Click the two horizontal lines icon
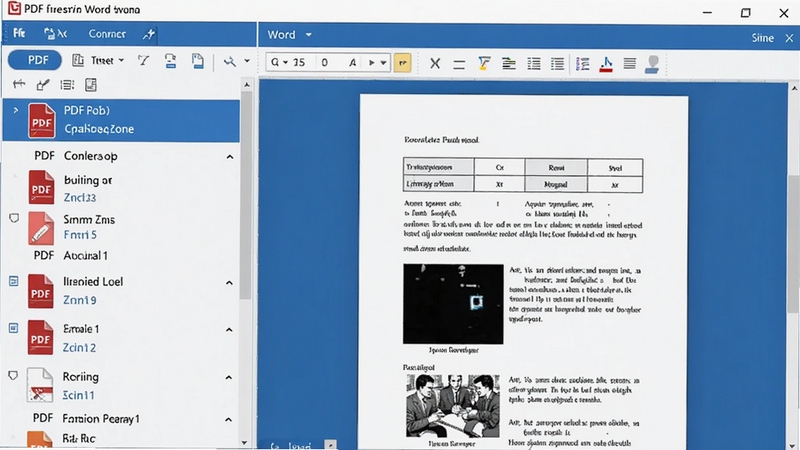Viewport: 800px width, 450px height. pos(459,64)
